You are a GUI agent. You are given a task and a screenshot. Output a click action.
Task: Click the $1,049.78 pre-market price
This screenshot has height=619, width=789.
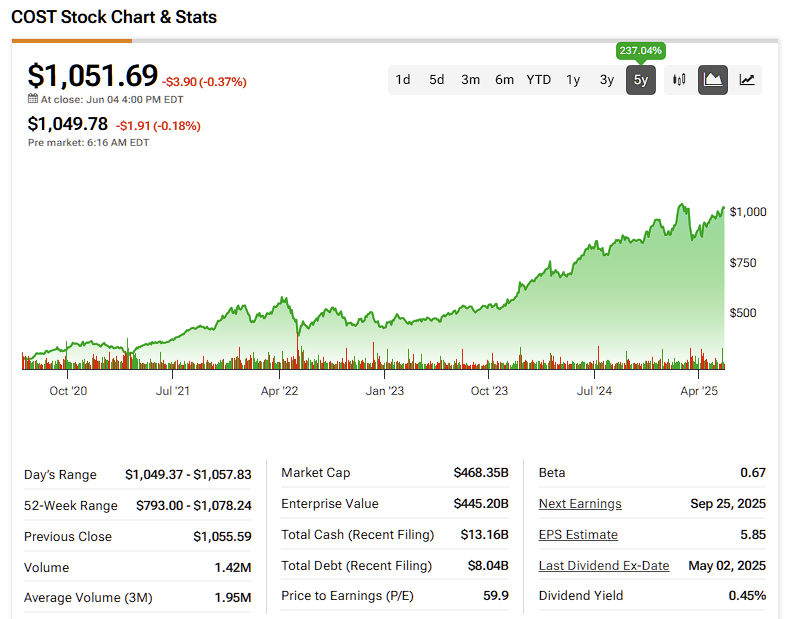click(x=67, y=124)
